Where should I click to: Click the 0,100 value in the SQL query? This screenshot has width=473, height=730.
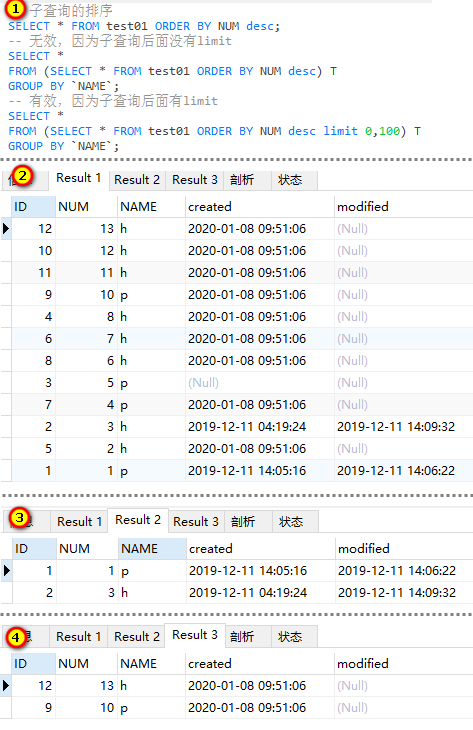click(382, 131)
